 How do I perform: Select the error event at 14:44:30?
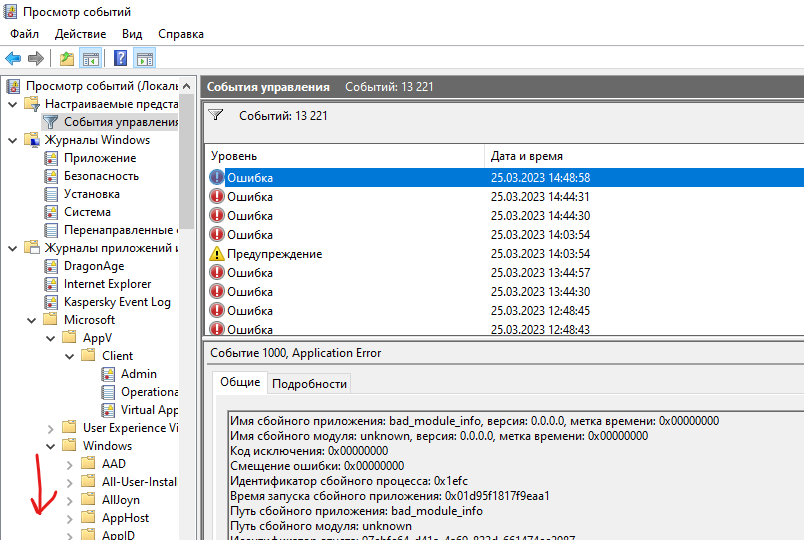tap(505, 215)
